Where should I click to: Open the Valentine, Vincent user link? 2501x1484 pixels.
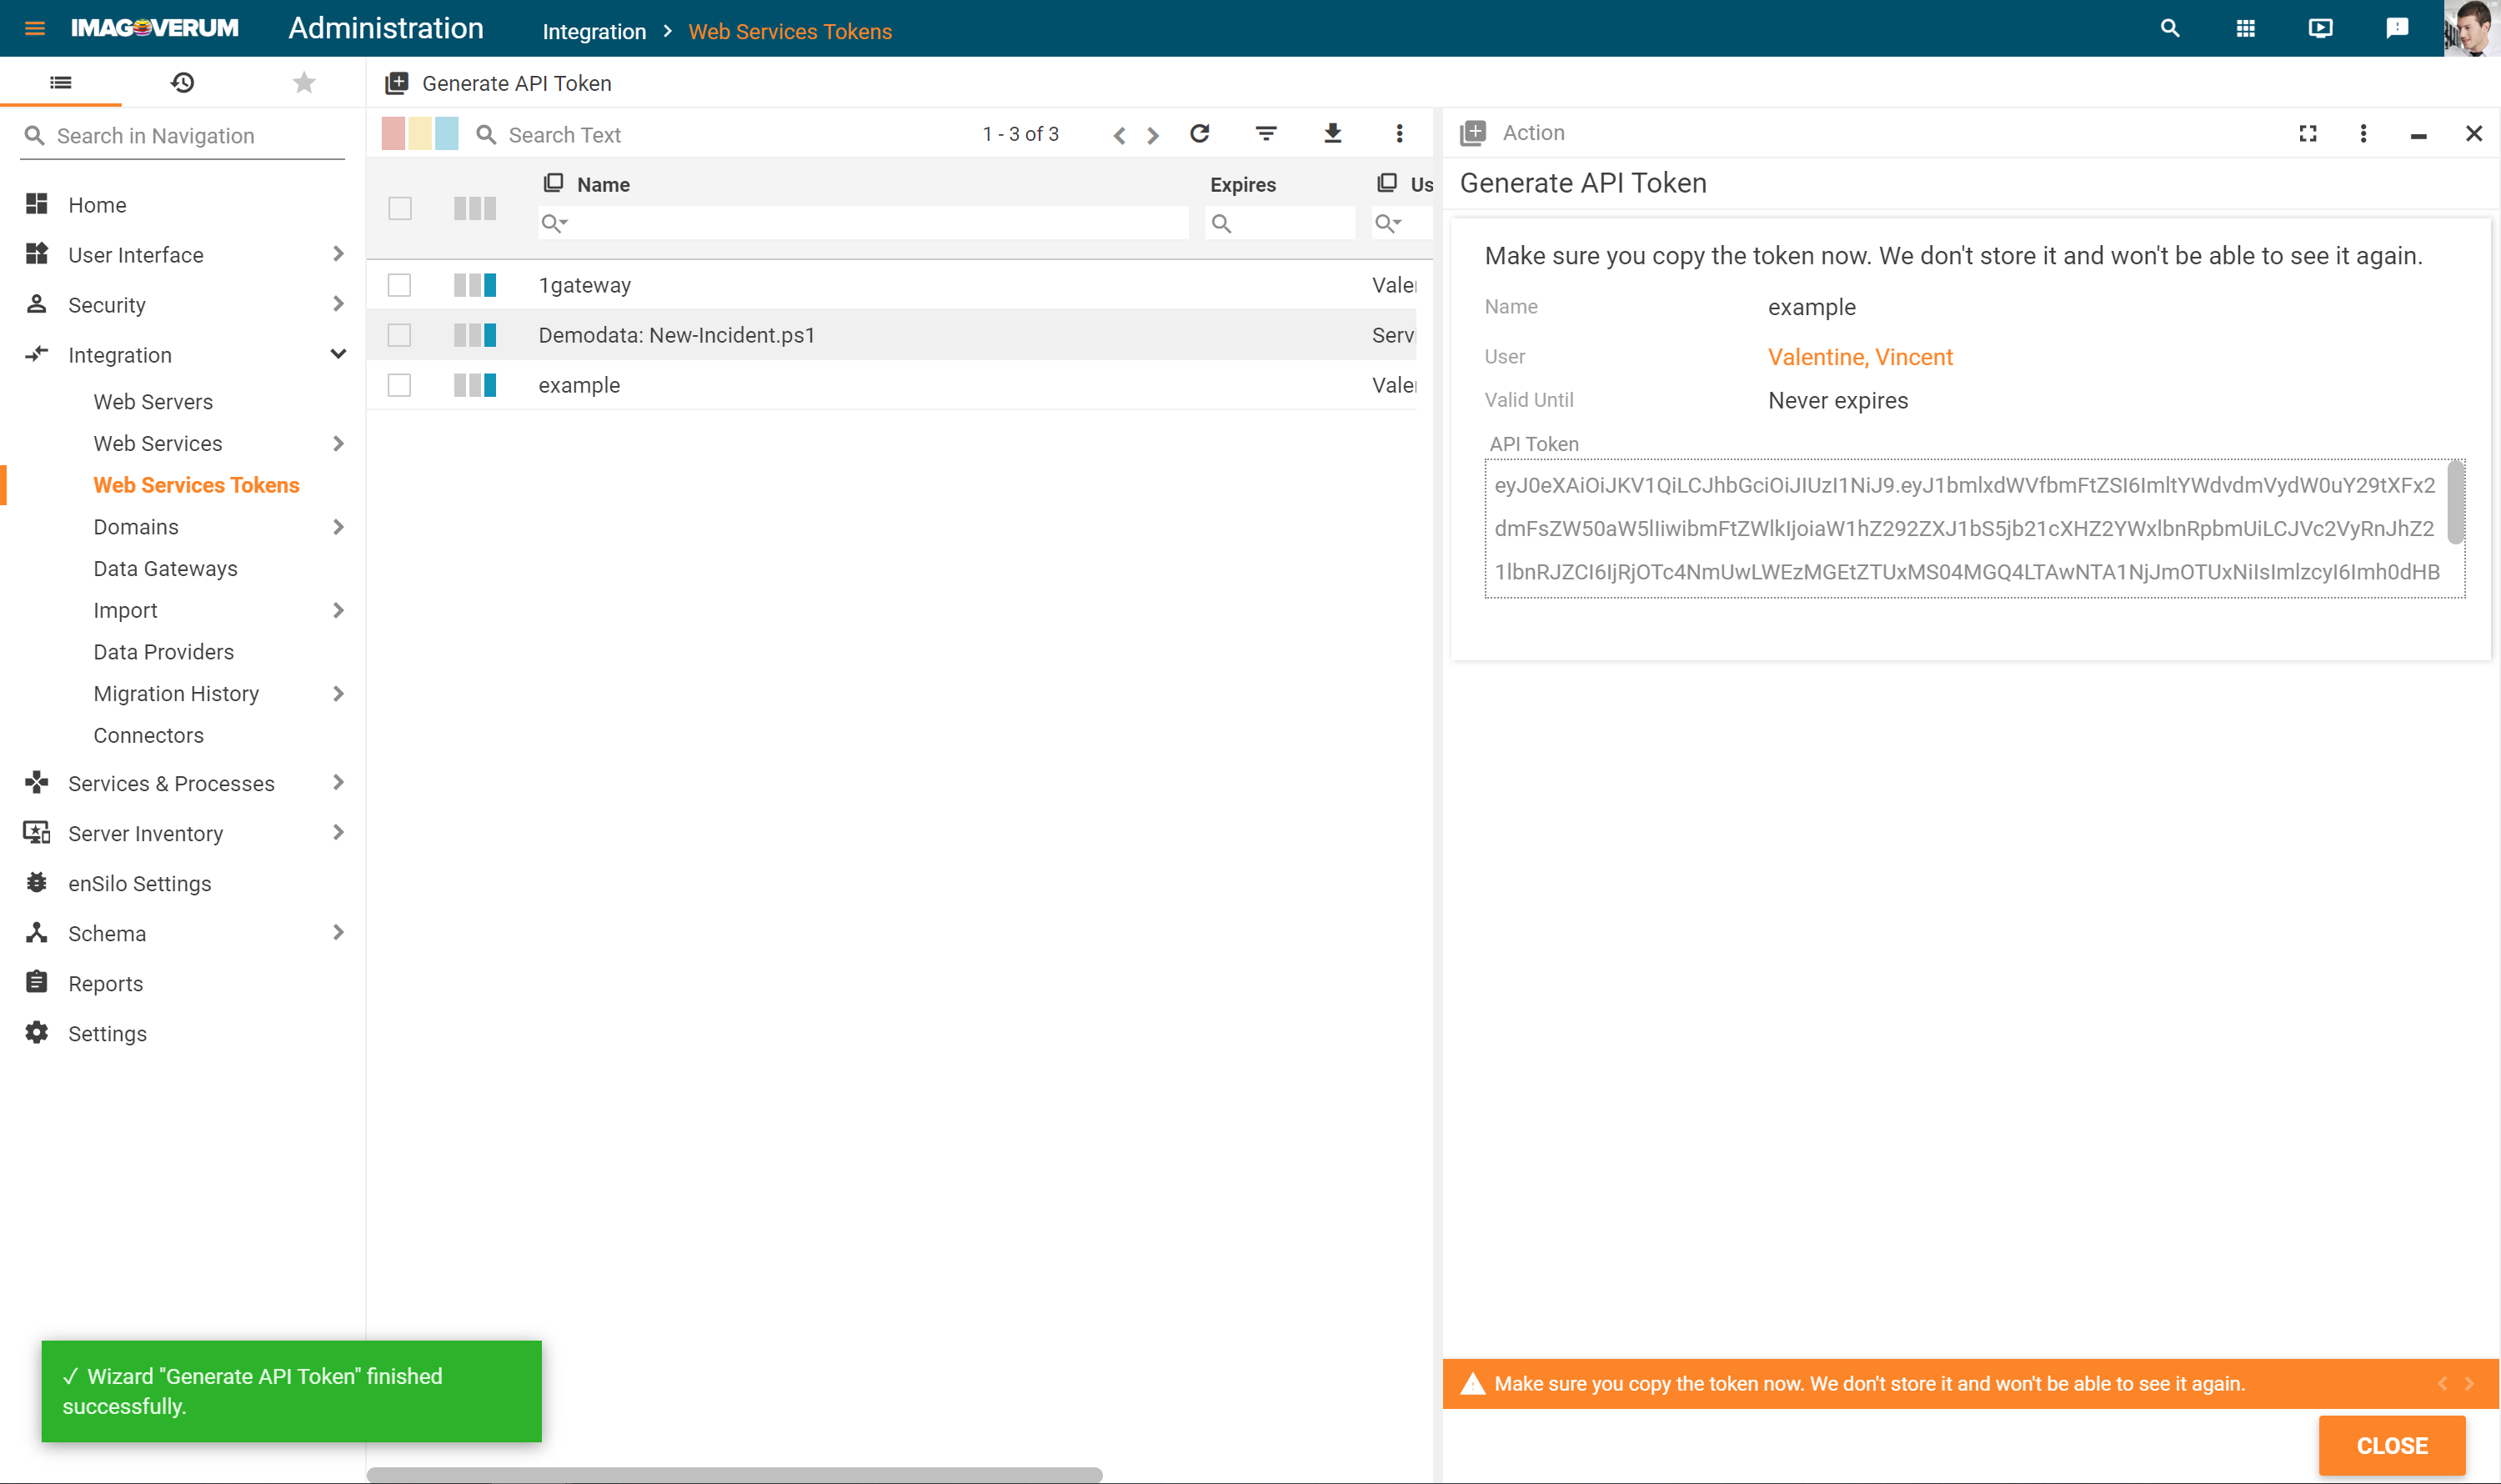pyautogui.click(x=1859, y=357)
